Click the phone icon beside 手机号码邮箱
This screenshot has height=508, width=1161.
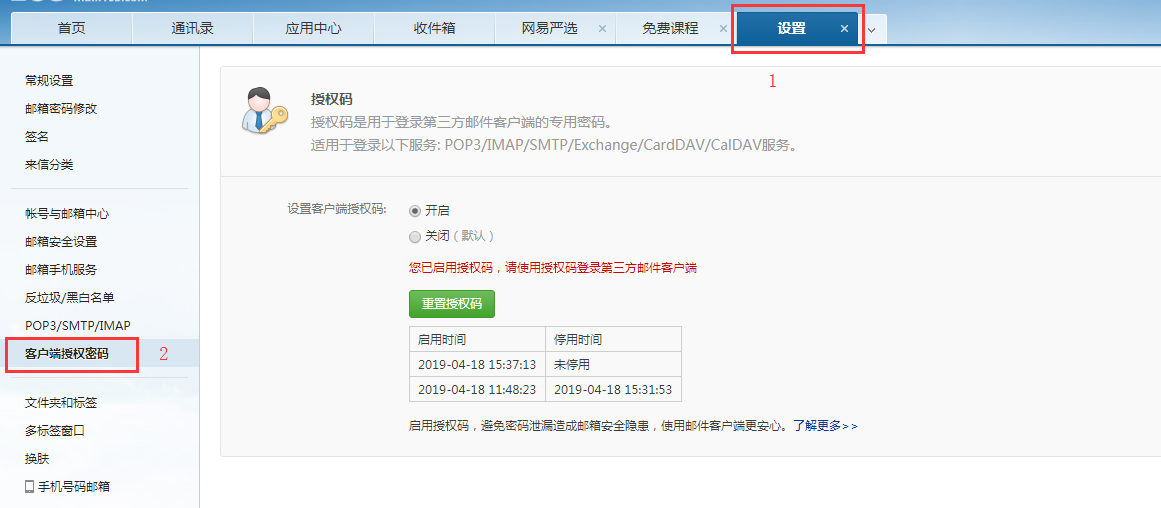click(x=30, y=487)
